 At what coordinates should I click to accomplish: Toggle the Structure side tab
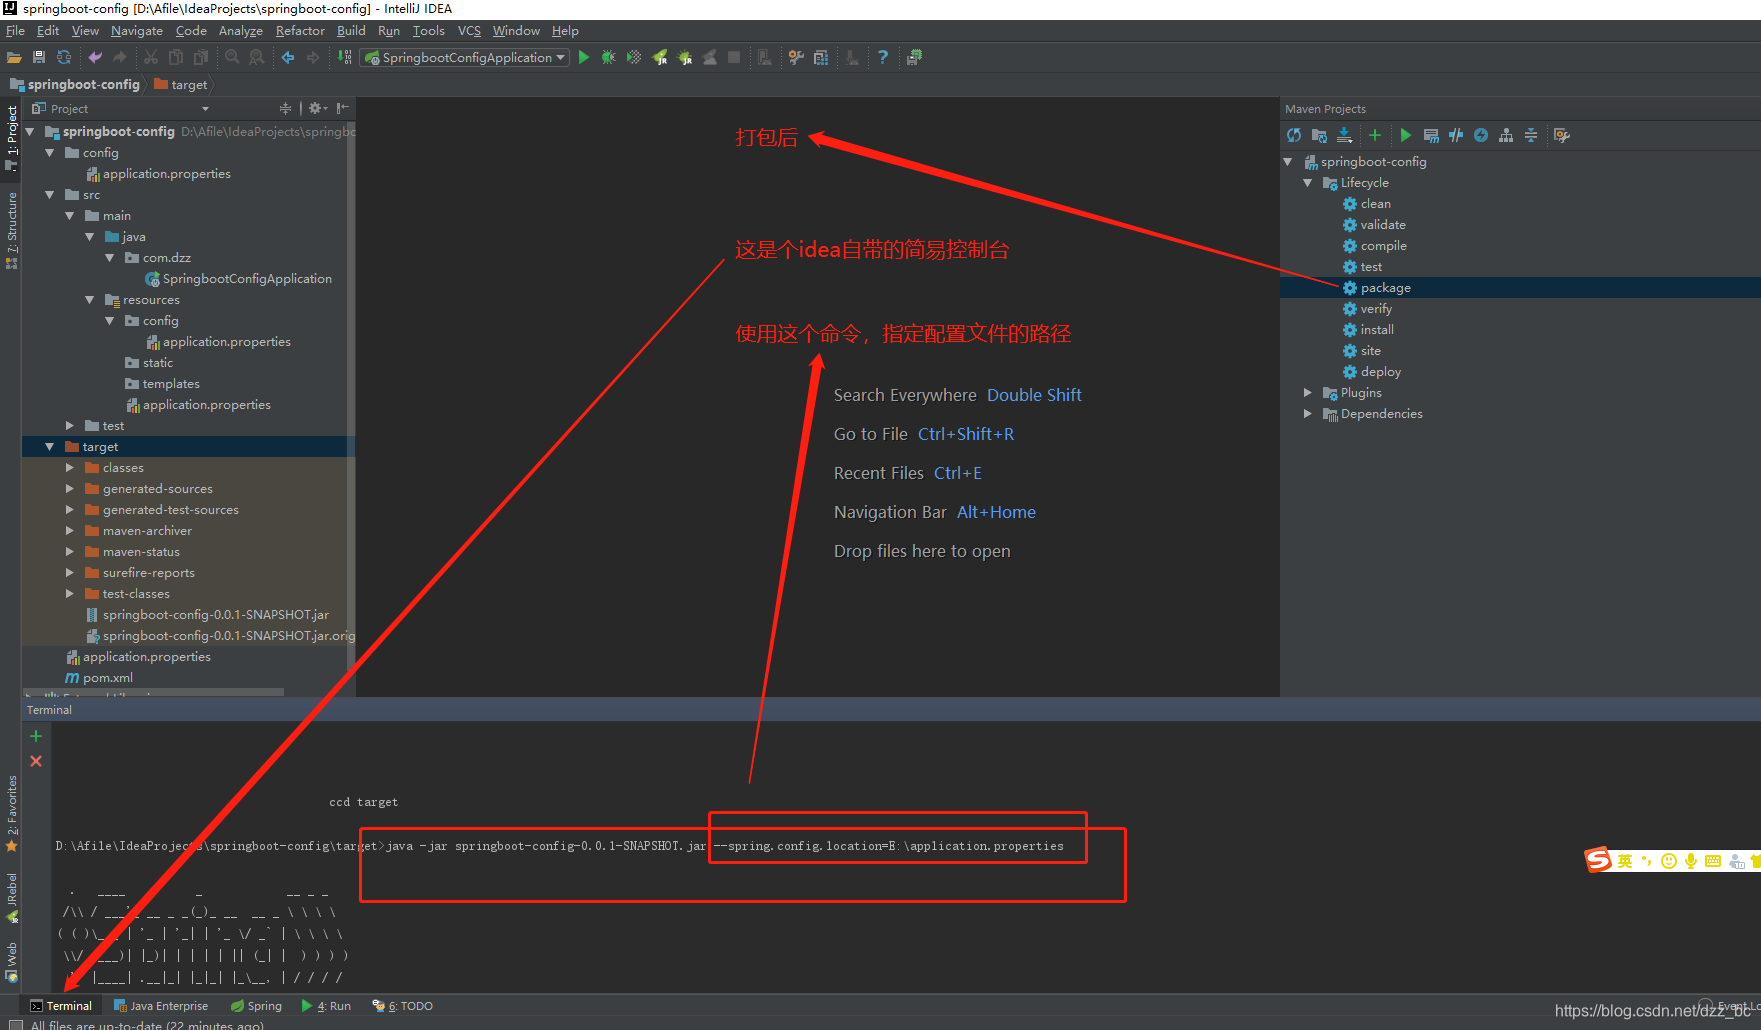point(11,231)
